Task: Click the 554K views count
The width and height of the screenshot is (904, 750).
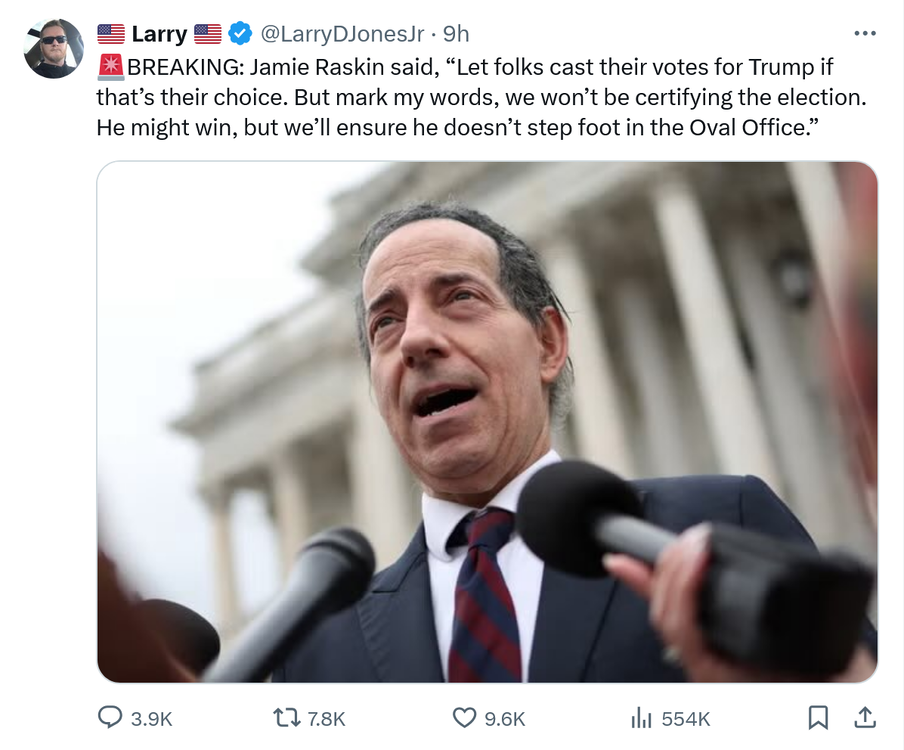Action: [685, 718]
